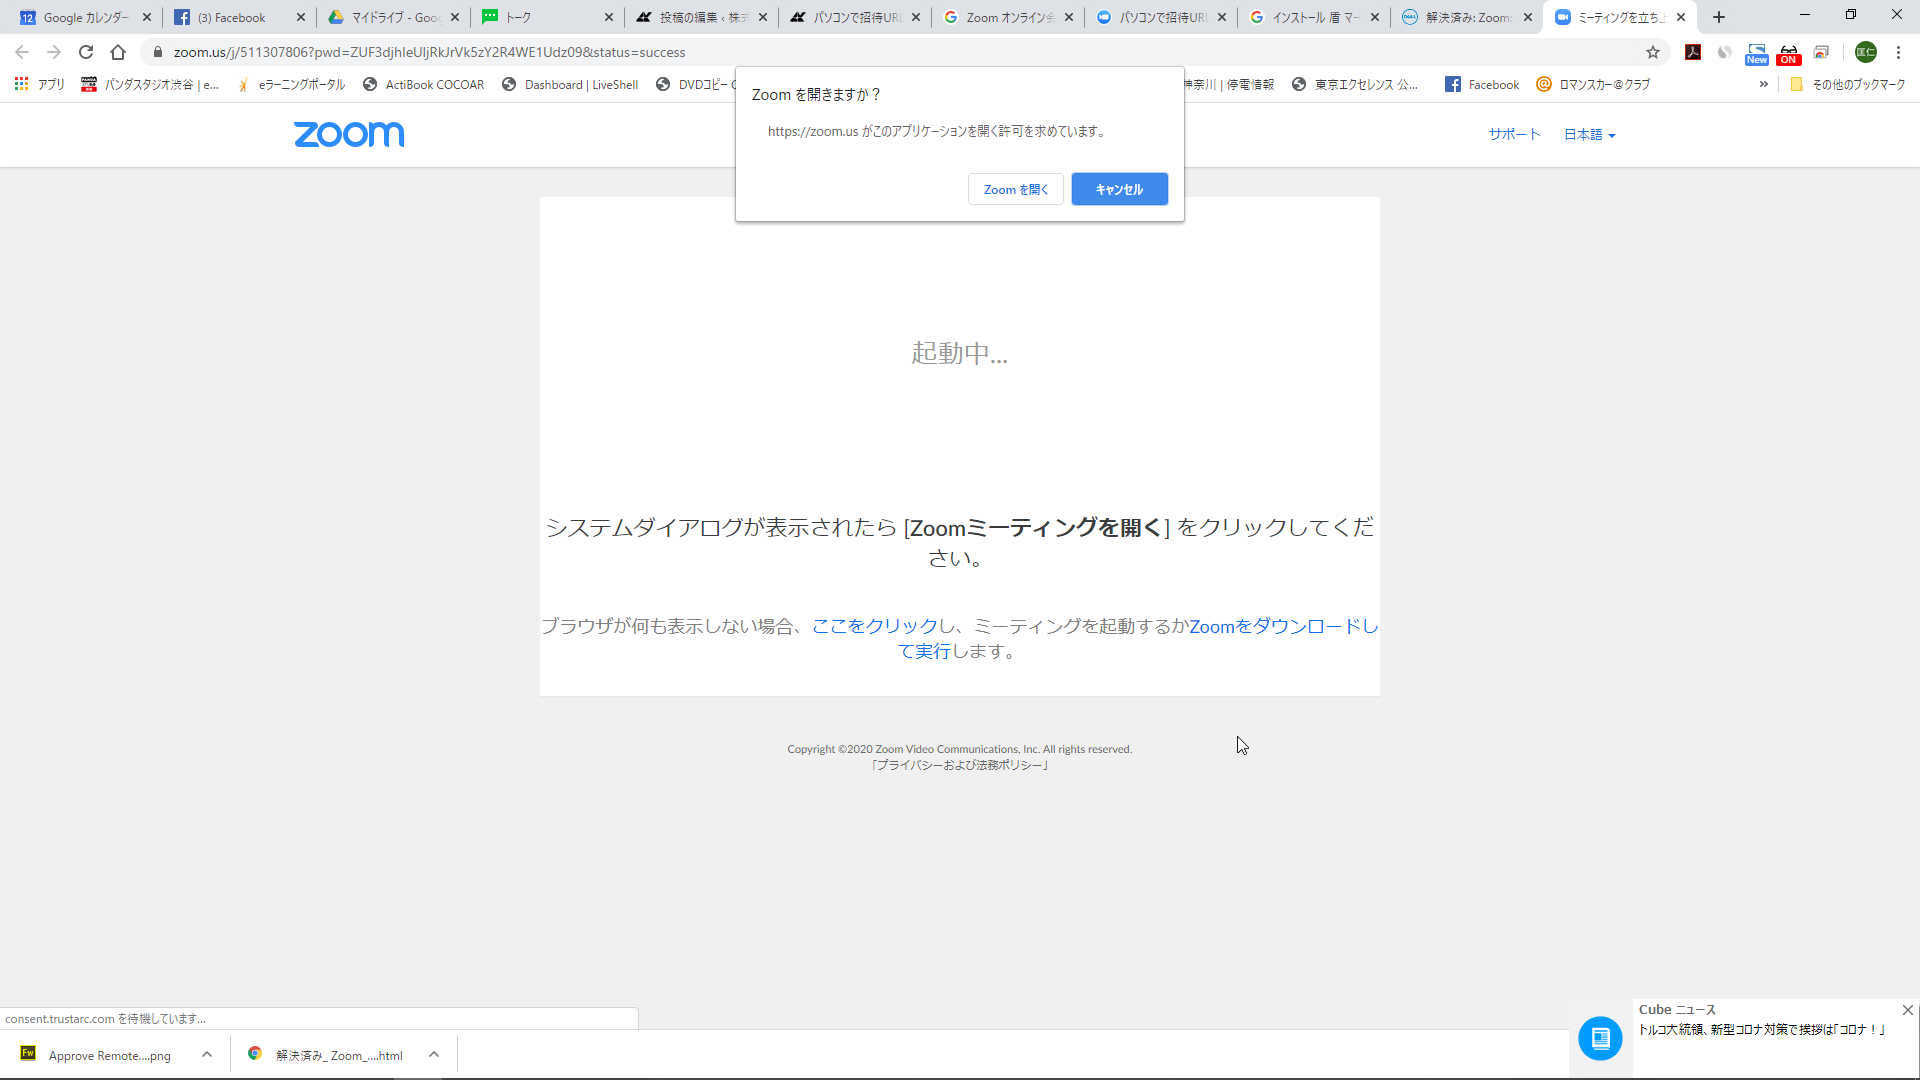Click the browser back arrow
Screen dimensions: 1920x1080
(22, 52)
